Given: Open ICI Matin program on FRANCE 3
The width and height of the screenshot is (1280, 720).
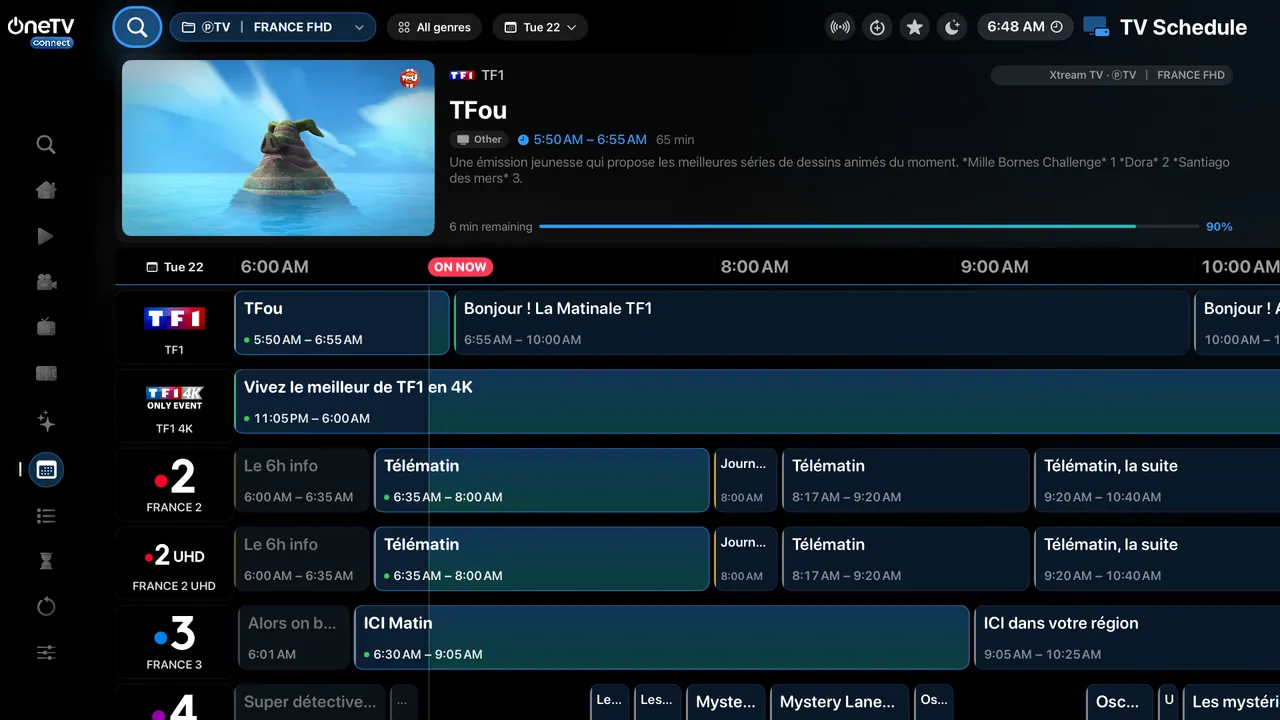Looking at the screenshot, I should pyautogui.click(x=662, y=637).
